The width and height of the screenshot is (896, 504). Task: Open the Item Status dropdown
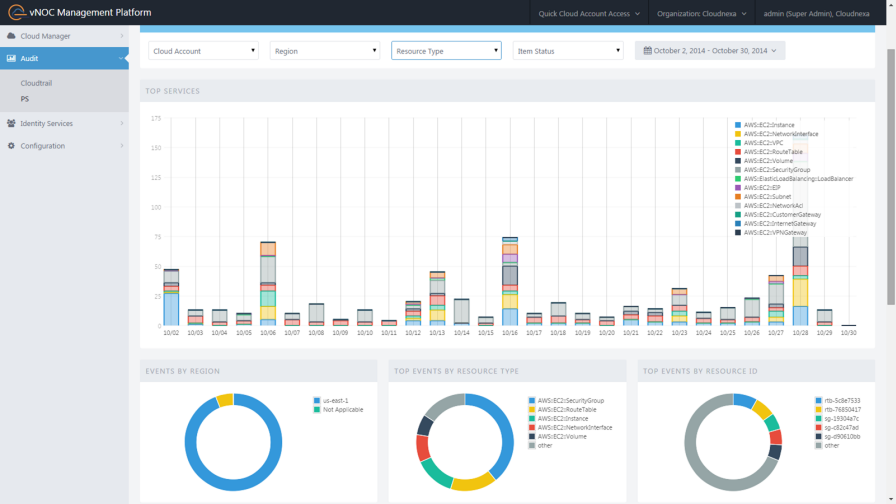click(568, 51)
